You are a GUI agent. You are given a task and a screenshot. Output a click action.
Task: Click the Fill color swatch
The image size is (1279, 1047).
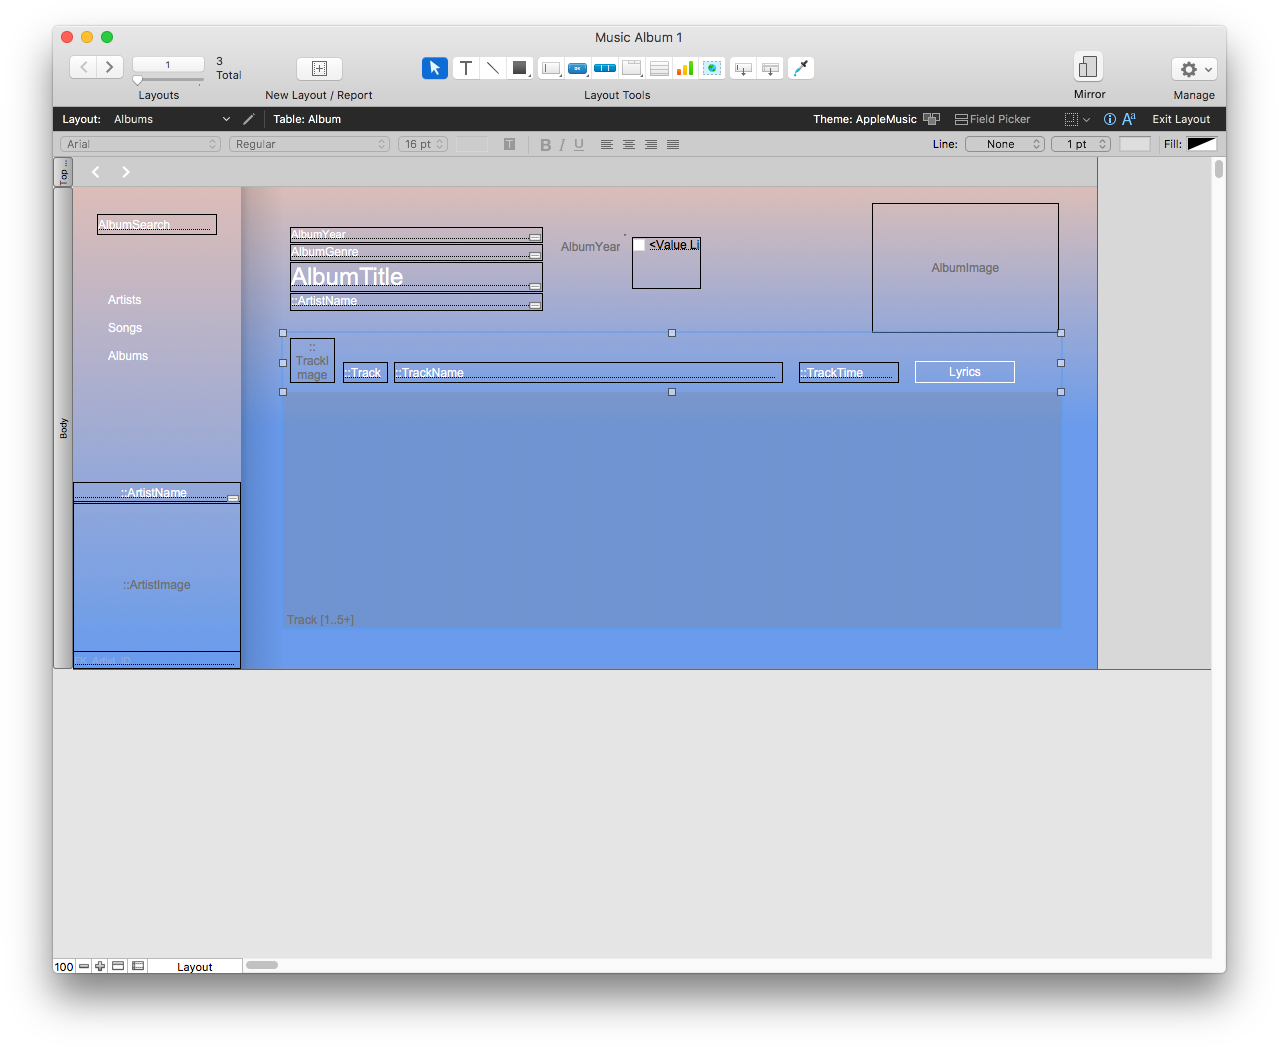coord(1201,144)
